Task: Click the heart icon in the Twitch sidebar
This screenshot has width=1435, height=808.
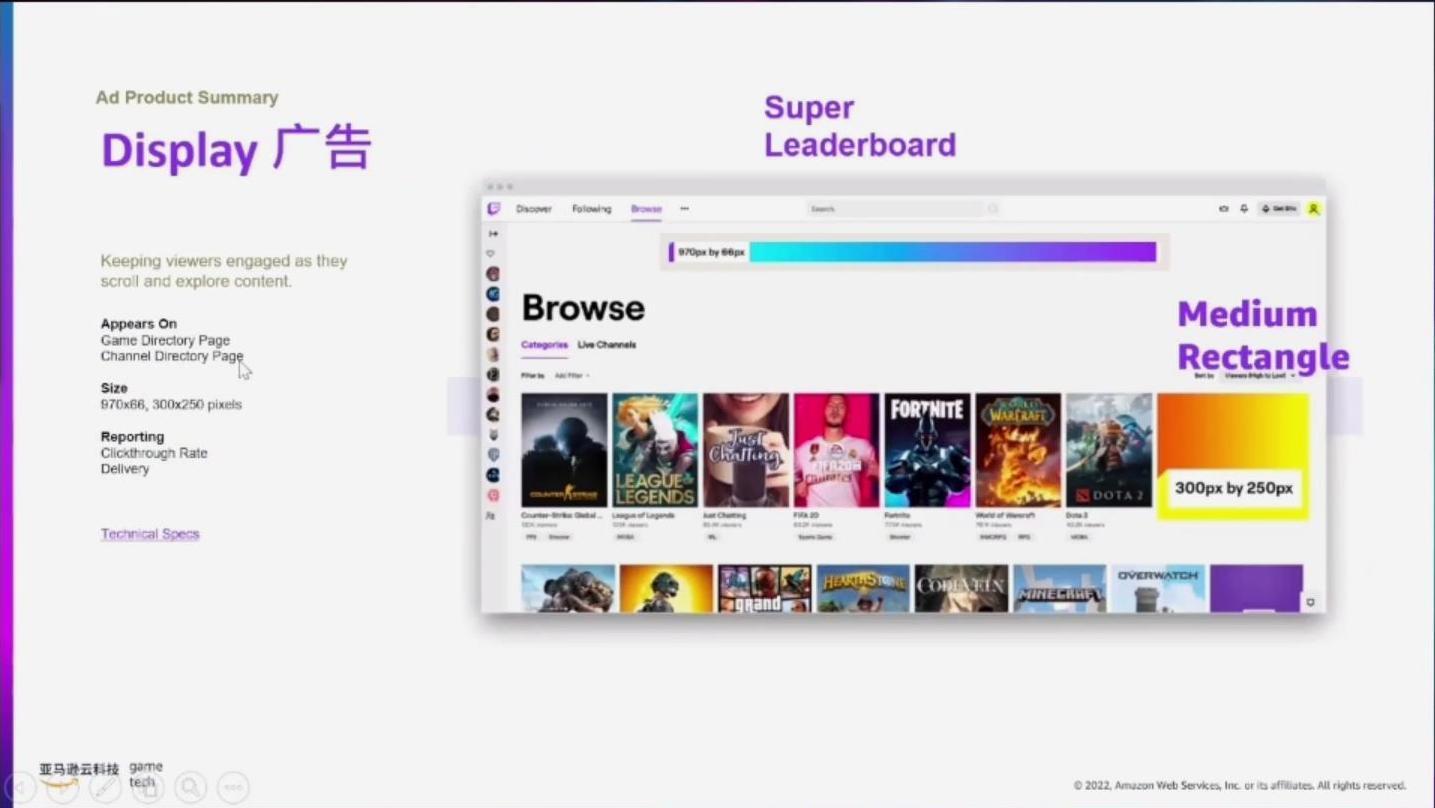Action: tap(491, 254)
